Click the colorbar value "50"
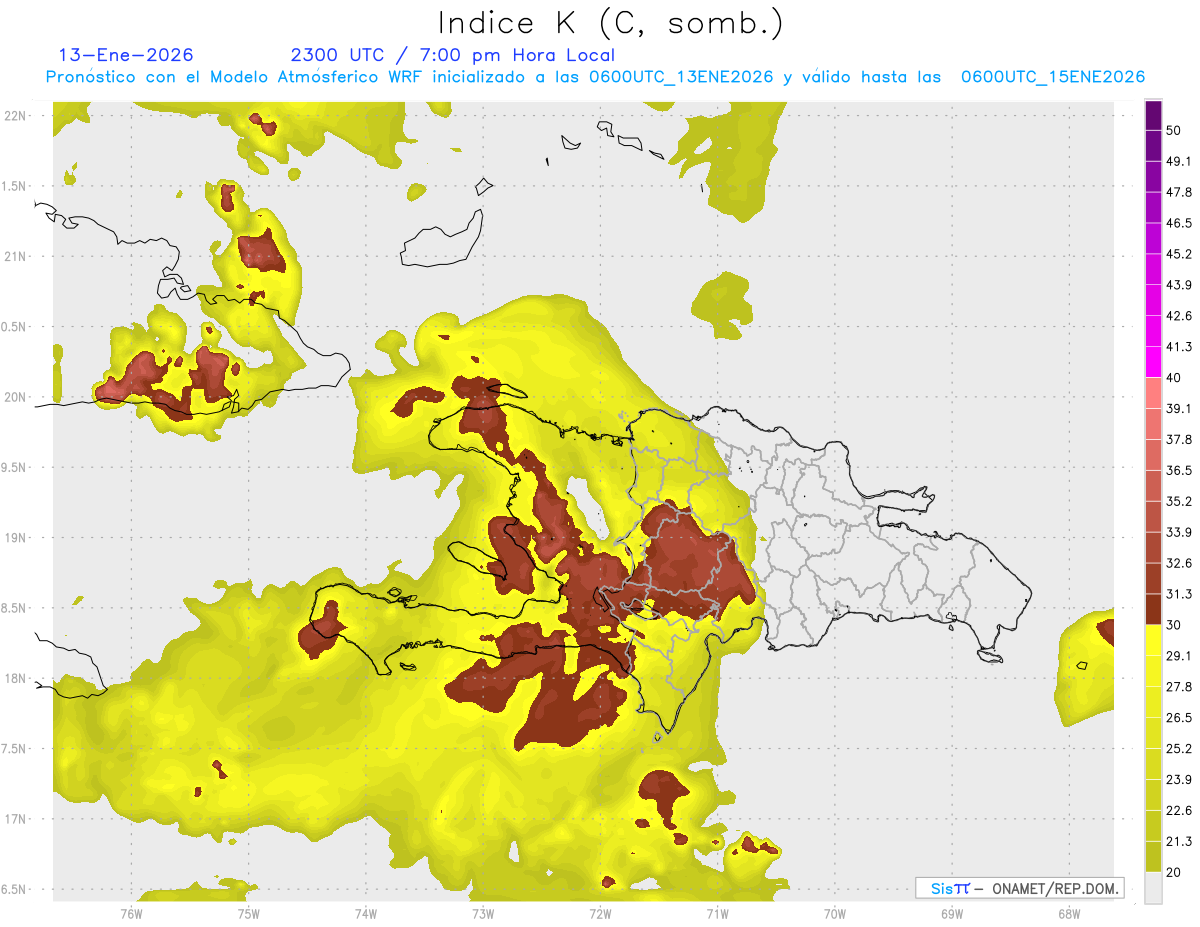This screenshot has width=1200, height=927. tap(1174, 130)
